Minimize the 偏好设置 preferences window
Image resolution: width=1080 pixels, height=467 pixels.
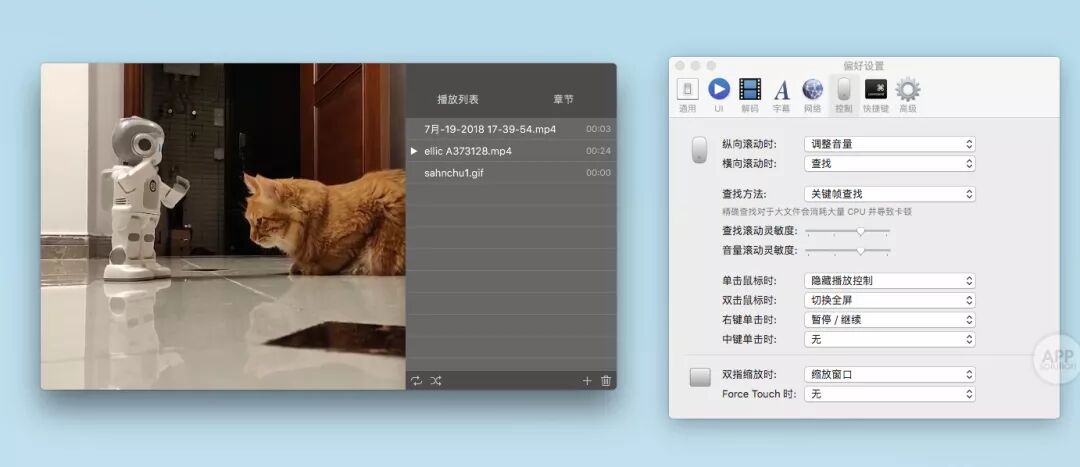point(696,65)
